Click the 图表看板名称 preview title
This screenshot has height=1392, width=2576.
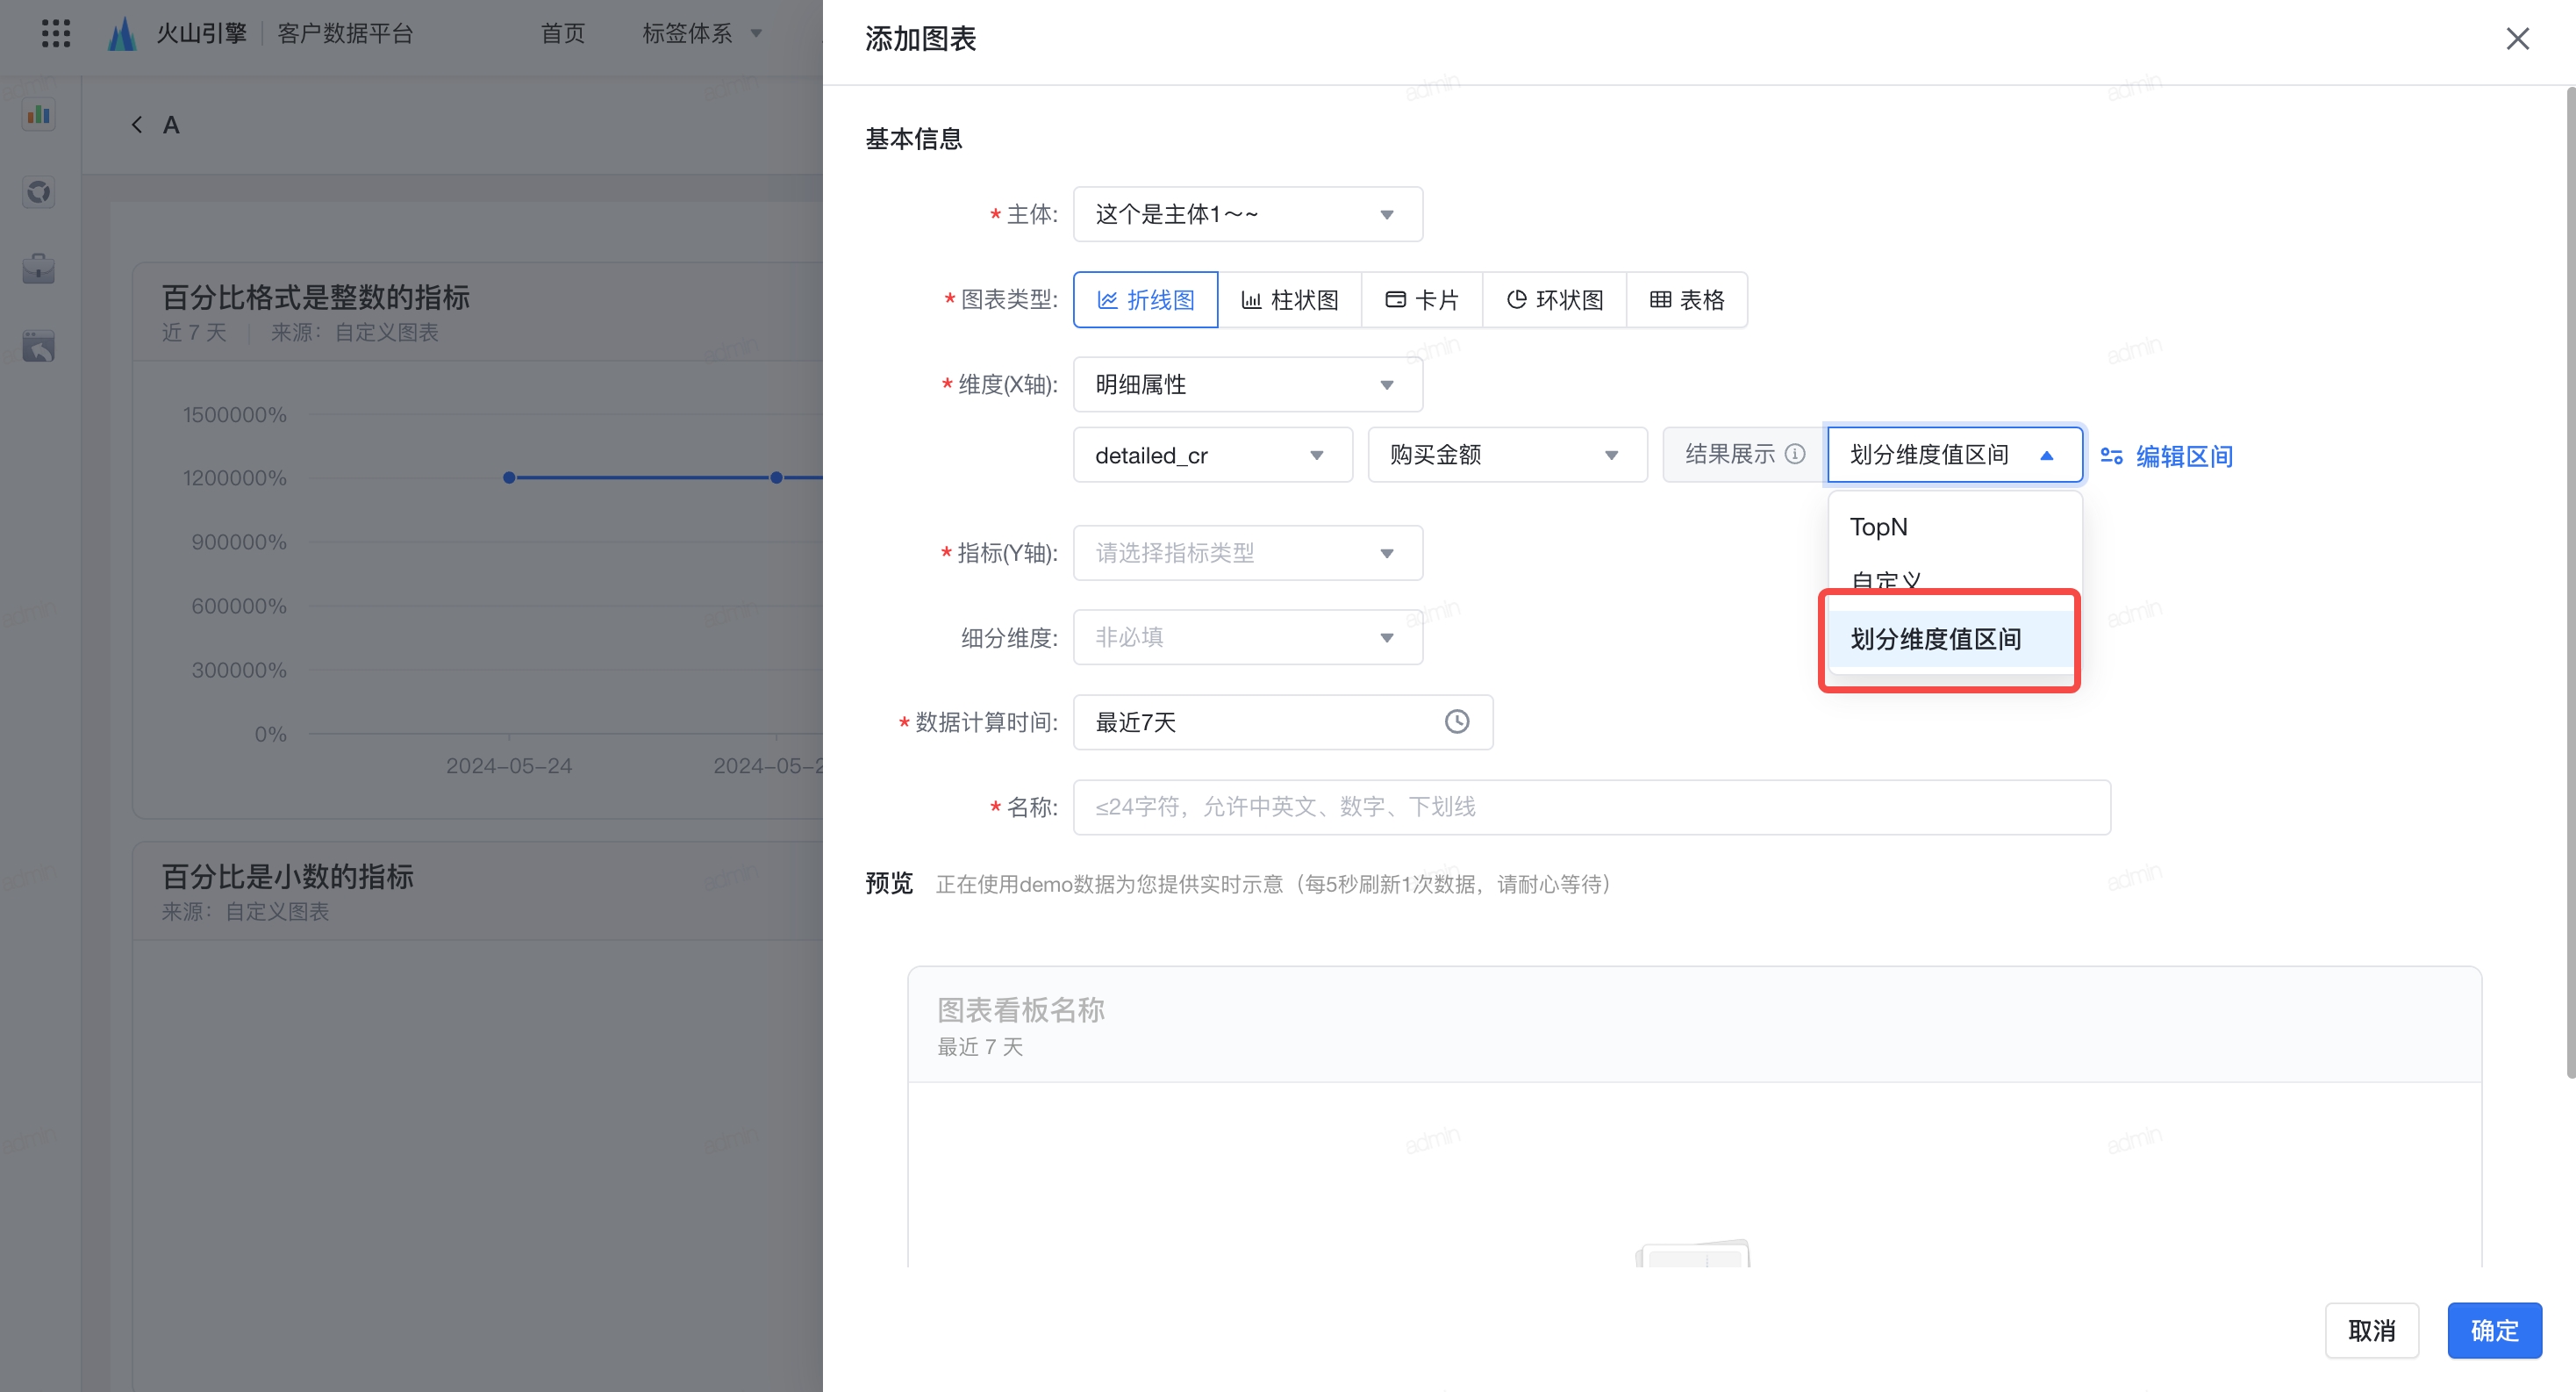[1021, 1009]
